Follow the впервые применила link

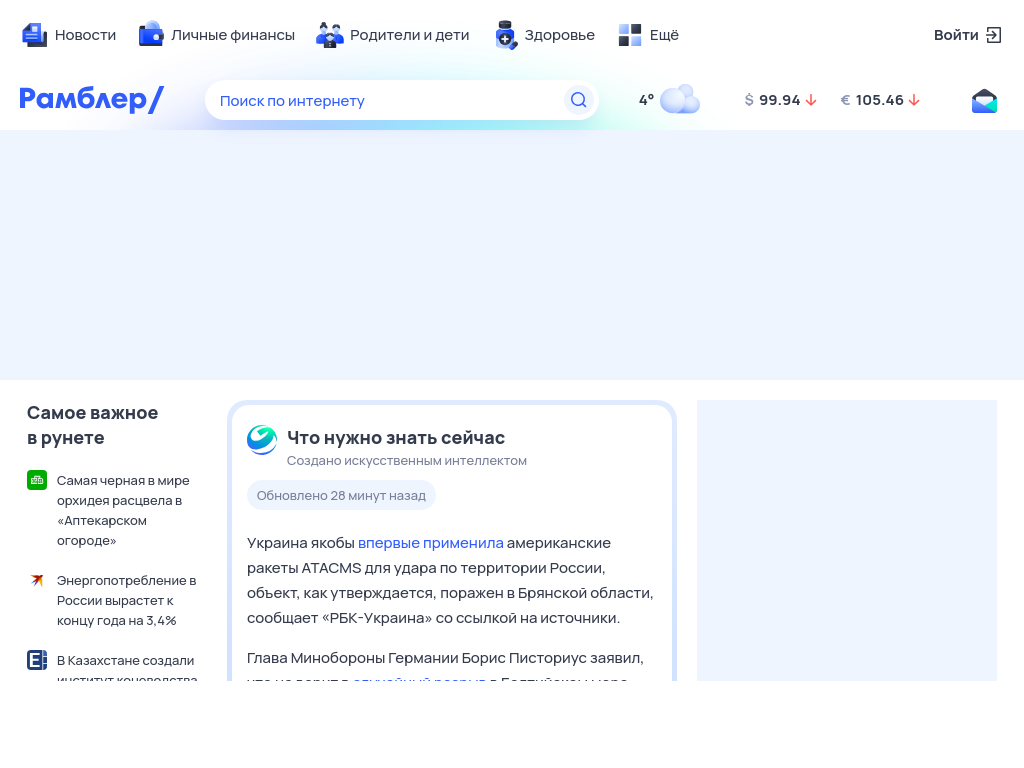pos(431,543)
